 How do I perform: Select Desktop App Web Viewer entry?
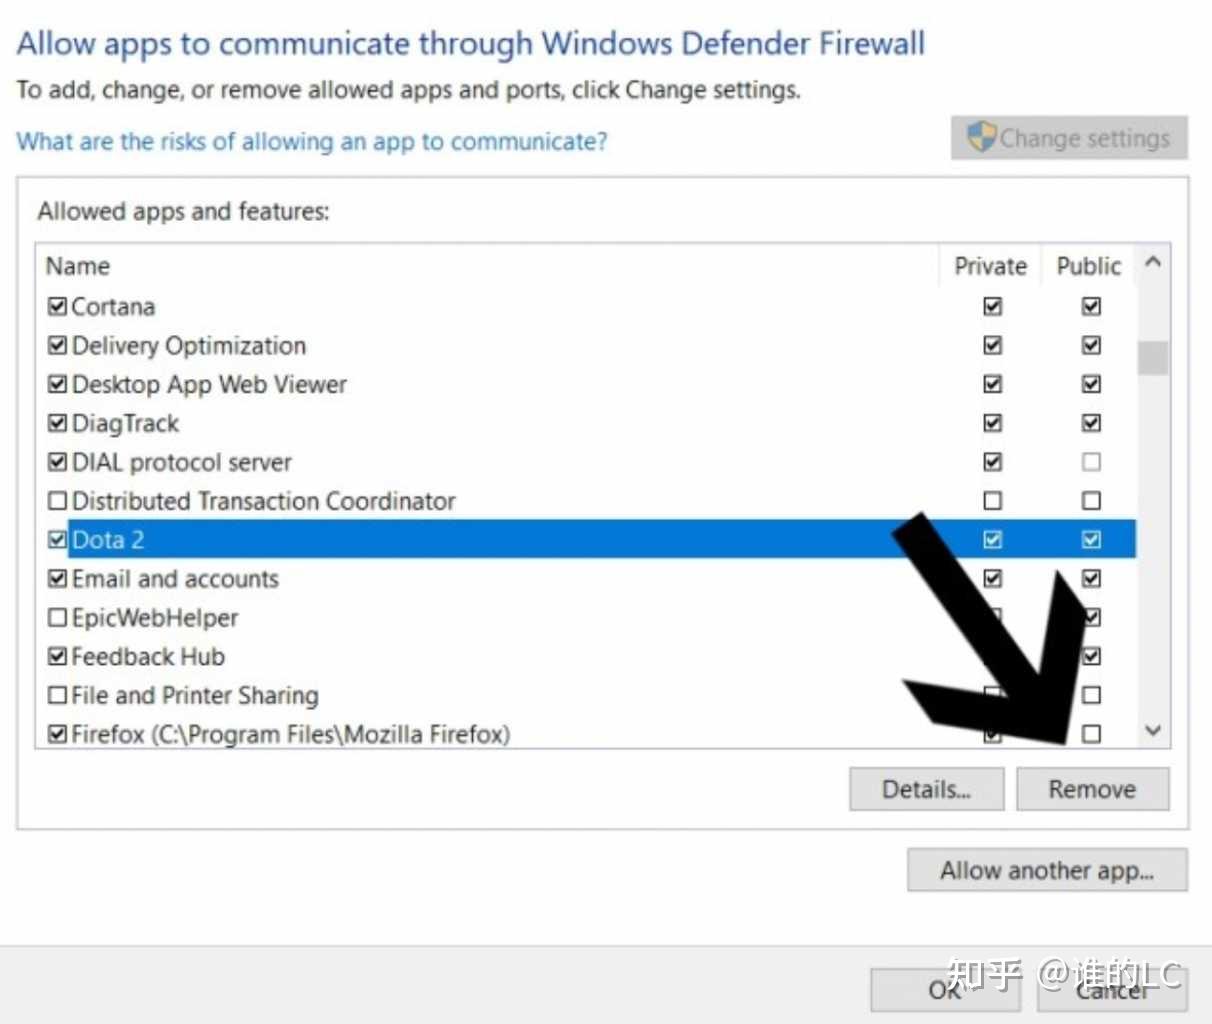click(209, 384)
